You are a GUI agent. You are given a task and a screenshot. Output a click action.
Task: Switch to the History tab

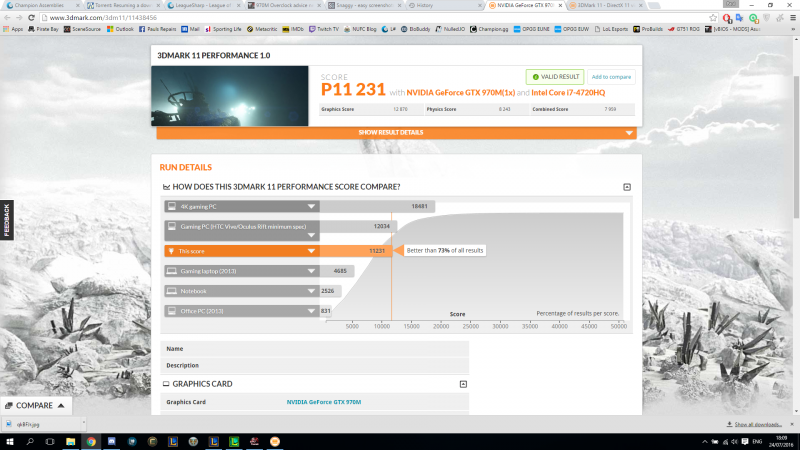(445, 5)
